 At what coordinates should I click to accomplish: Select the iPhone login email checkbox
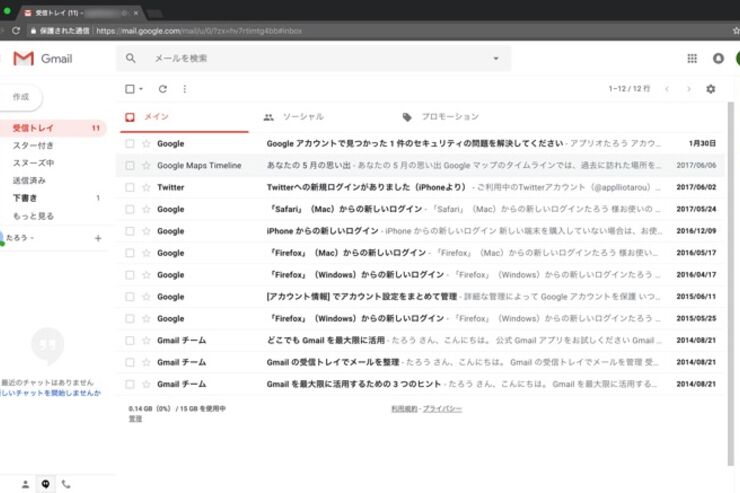(129, 231)
